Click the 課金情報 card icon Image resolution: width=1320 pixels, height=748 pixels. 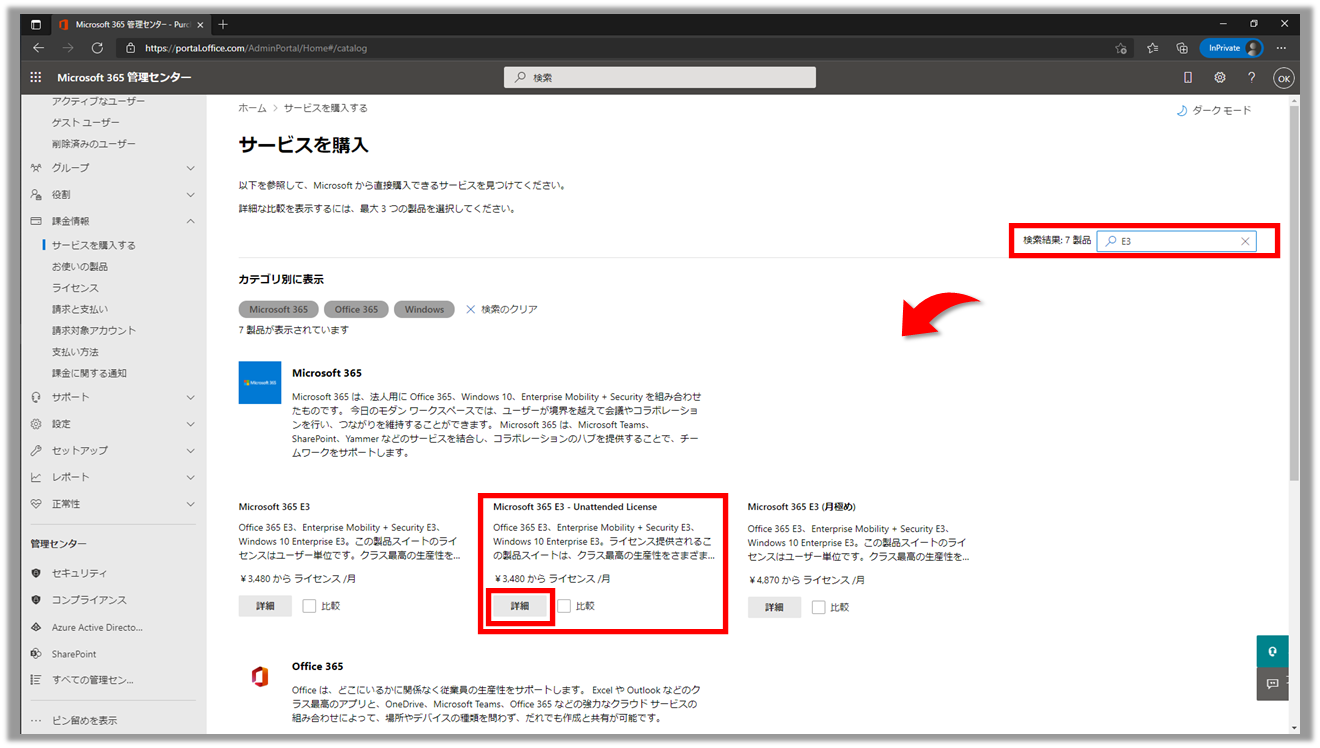pyautogui.click(x=36, y=221)
